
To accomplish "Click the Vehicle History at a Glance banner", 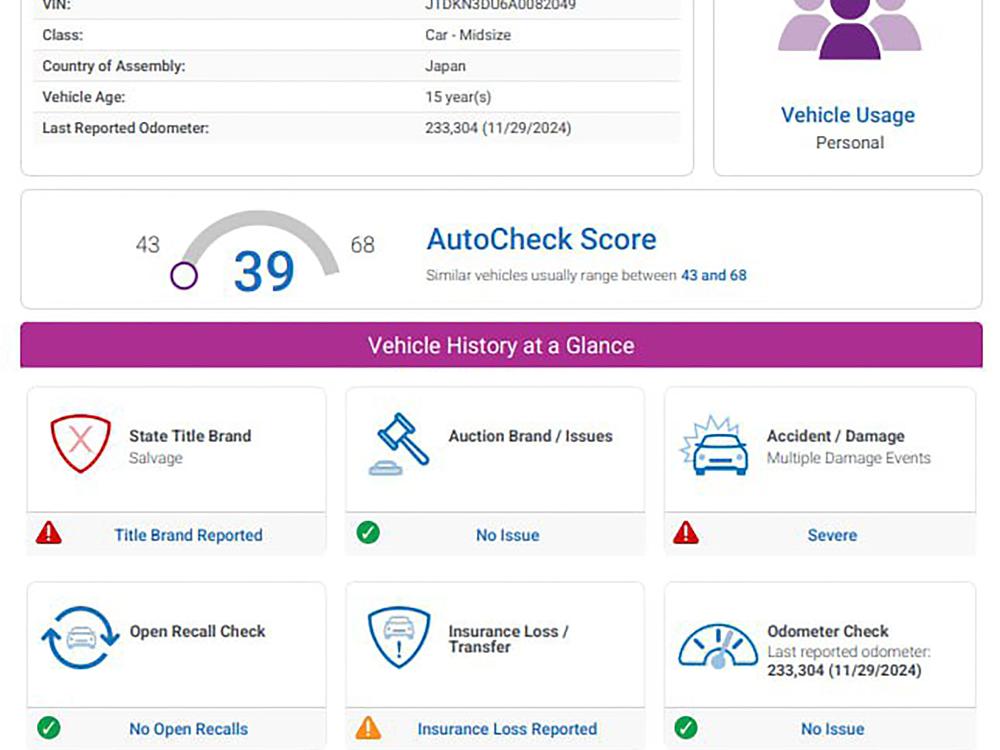I will (x=501, y=345).
